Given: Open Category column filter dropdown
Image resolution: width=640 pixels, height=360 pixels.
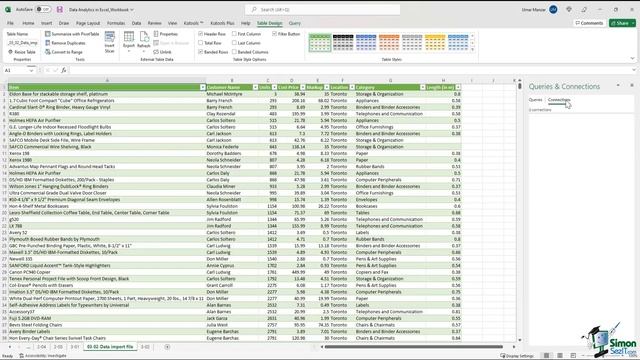Looking at the screenshot, I should 422,87.
